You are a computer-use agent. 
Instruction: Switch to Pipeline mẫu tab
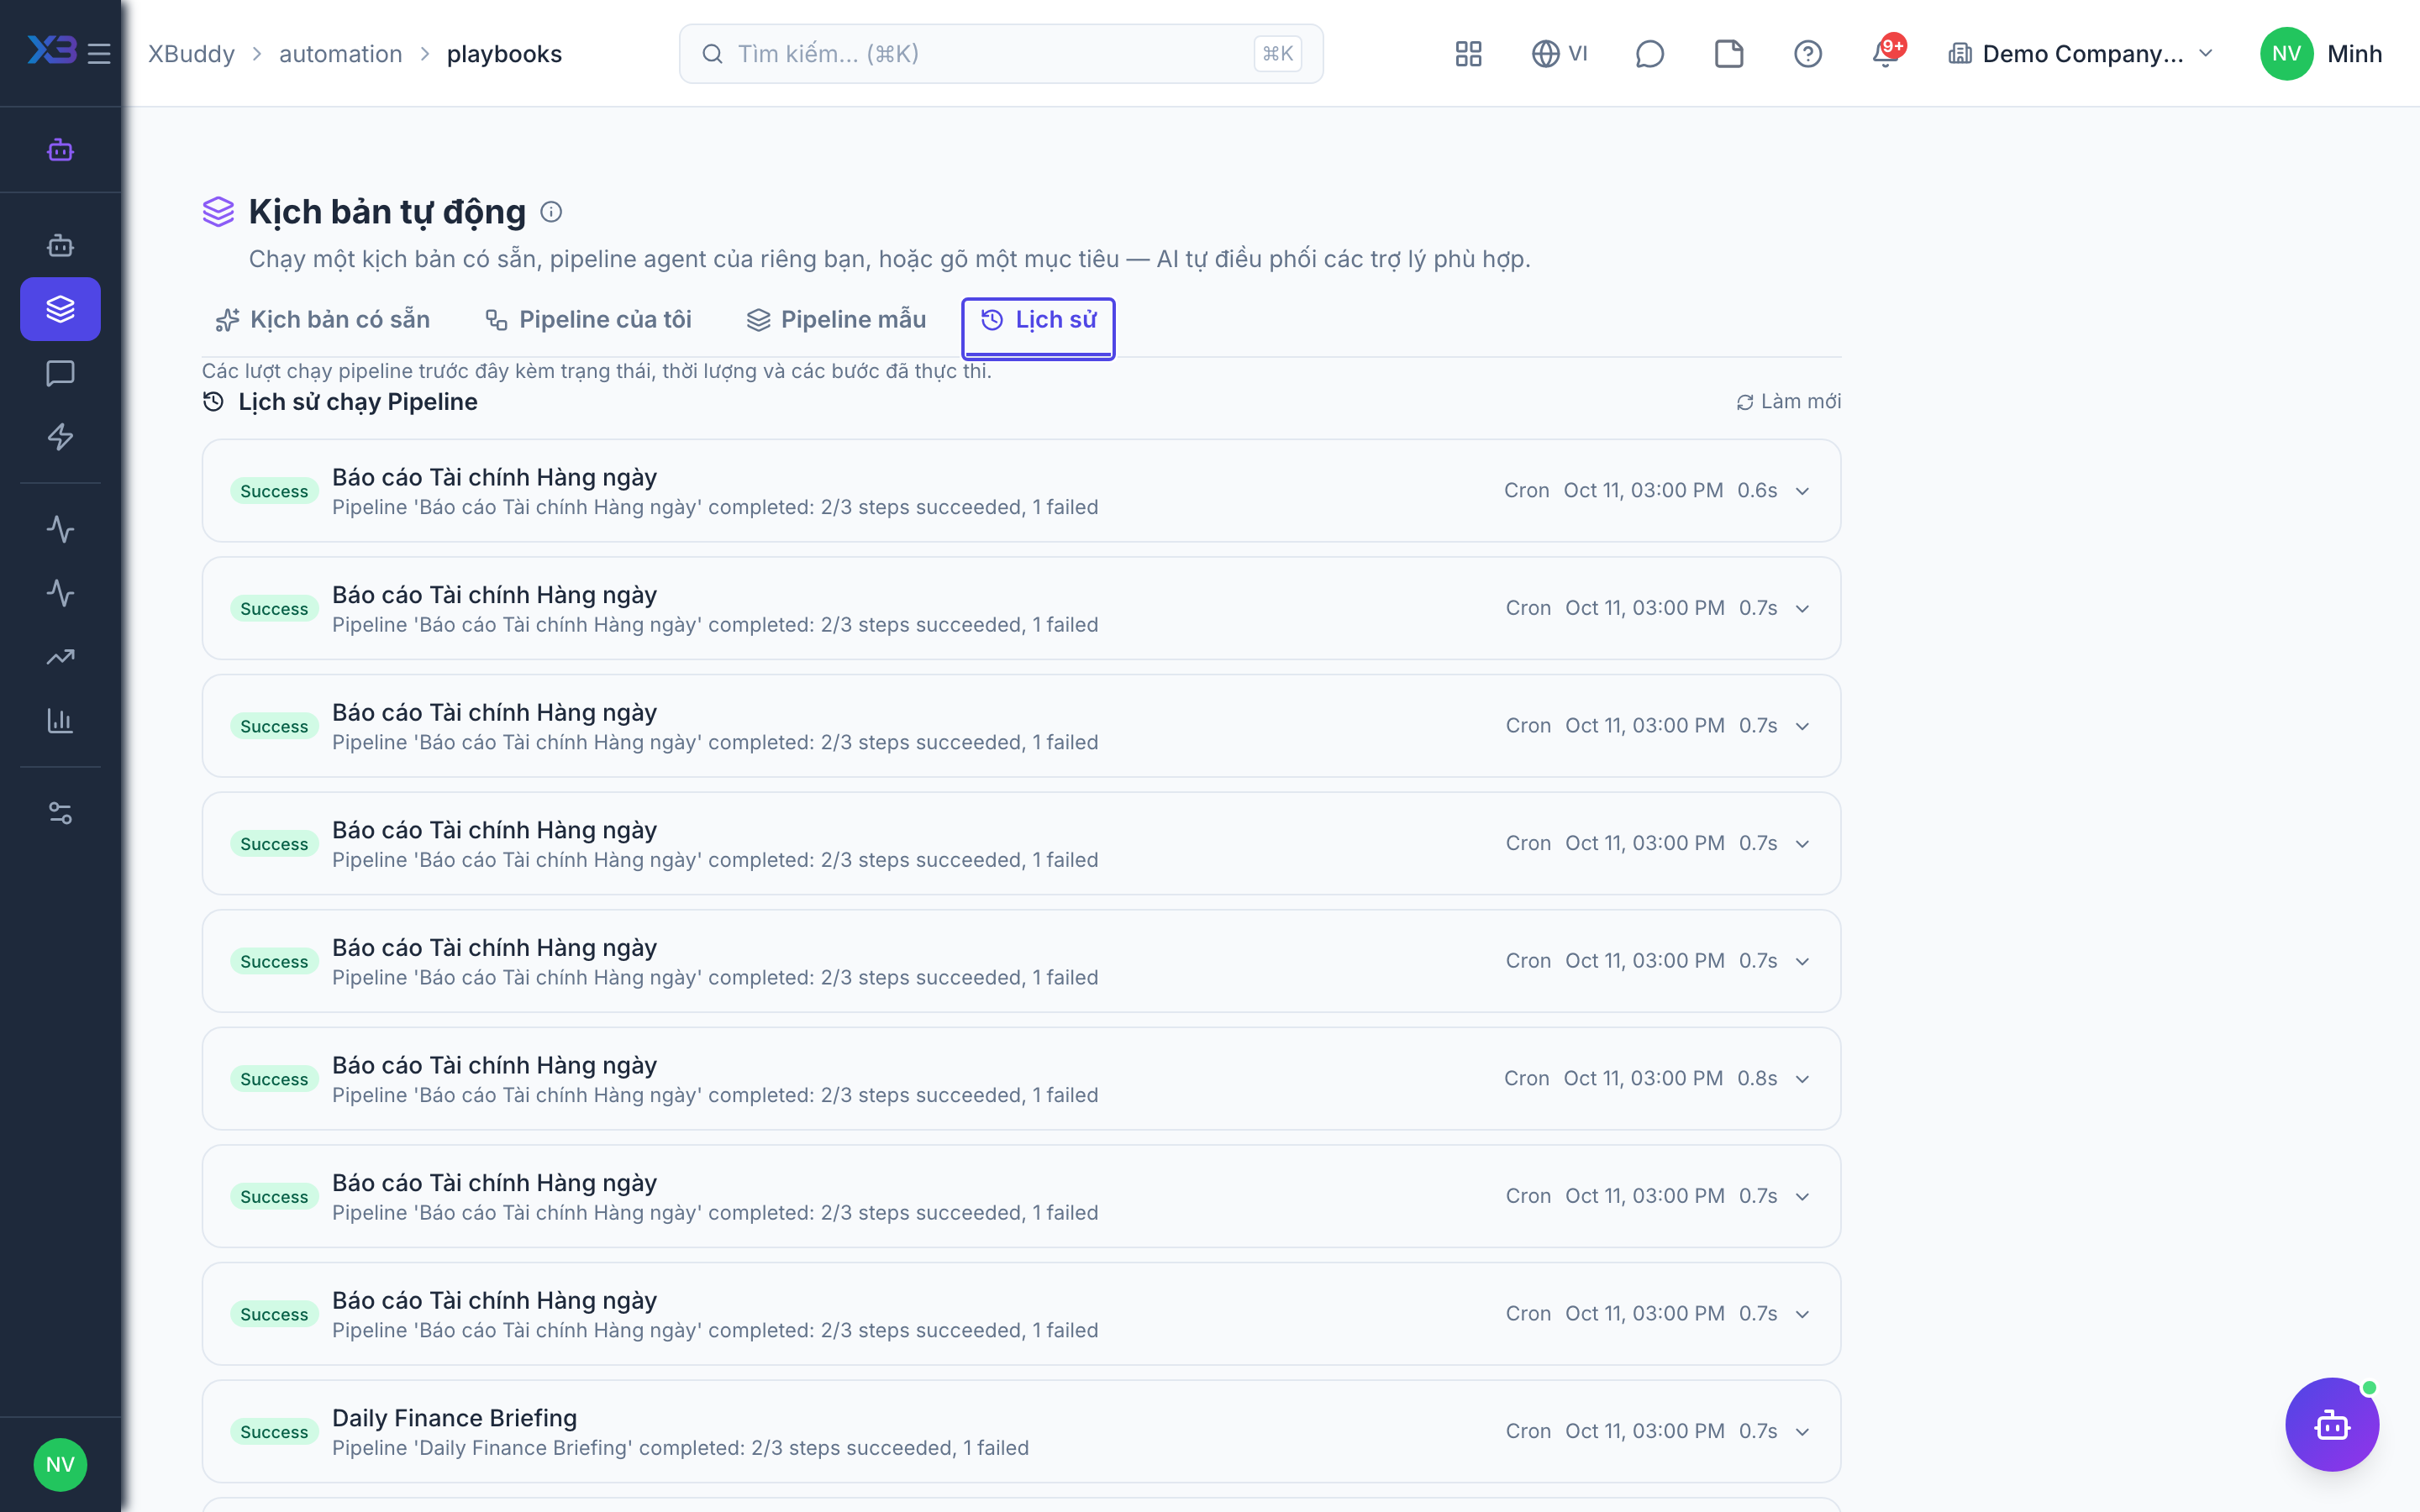pyautogui.click(x=836, y=320)
